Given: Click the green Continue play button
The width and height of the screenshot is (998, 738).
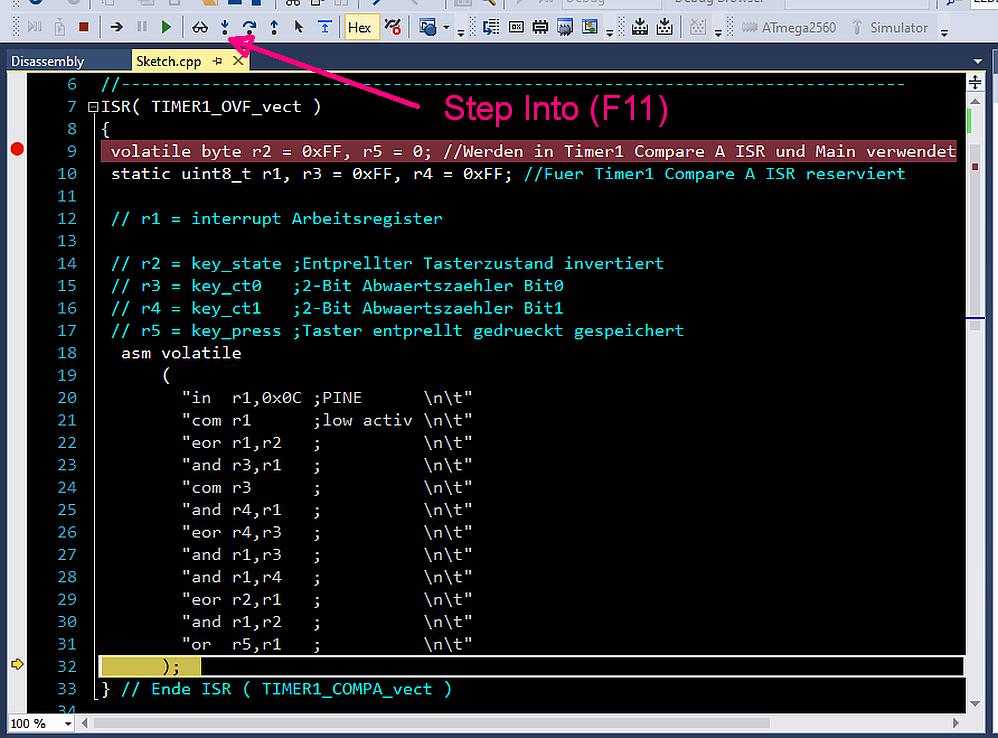Looking at the screenshot, I should pos(166,27).
